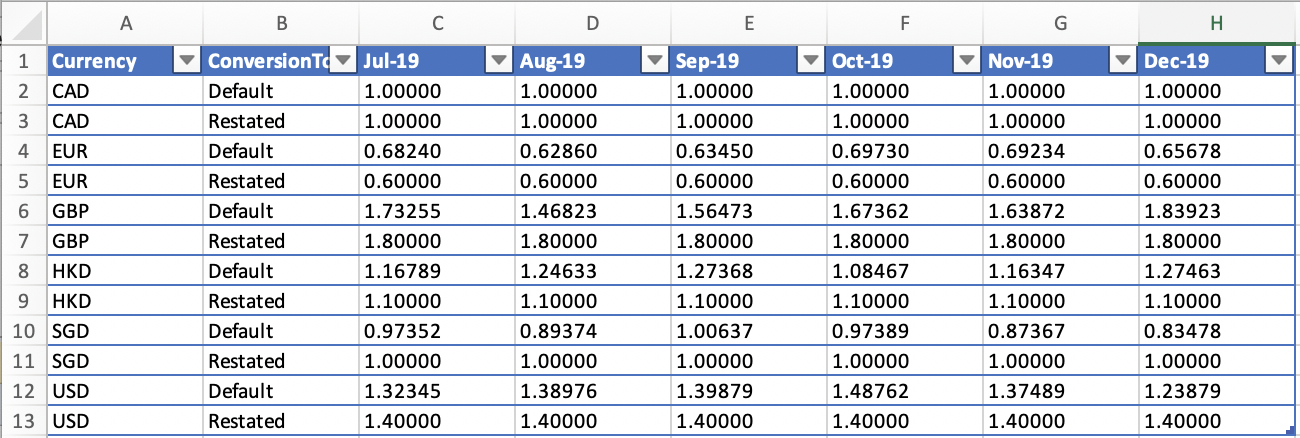Open the Currency column filter dropdown

(187, 61)
